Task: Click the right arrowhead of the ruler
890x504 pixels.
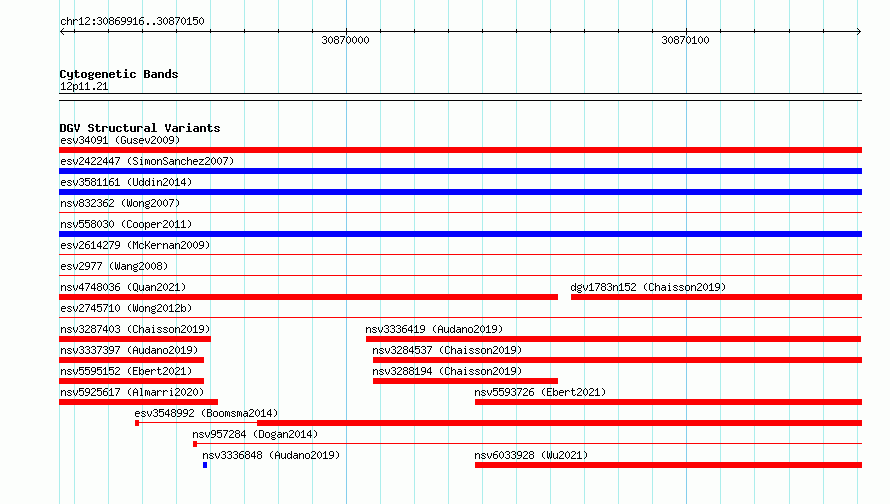Action: coord(859,31)
